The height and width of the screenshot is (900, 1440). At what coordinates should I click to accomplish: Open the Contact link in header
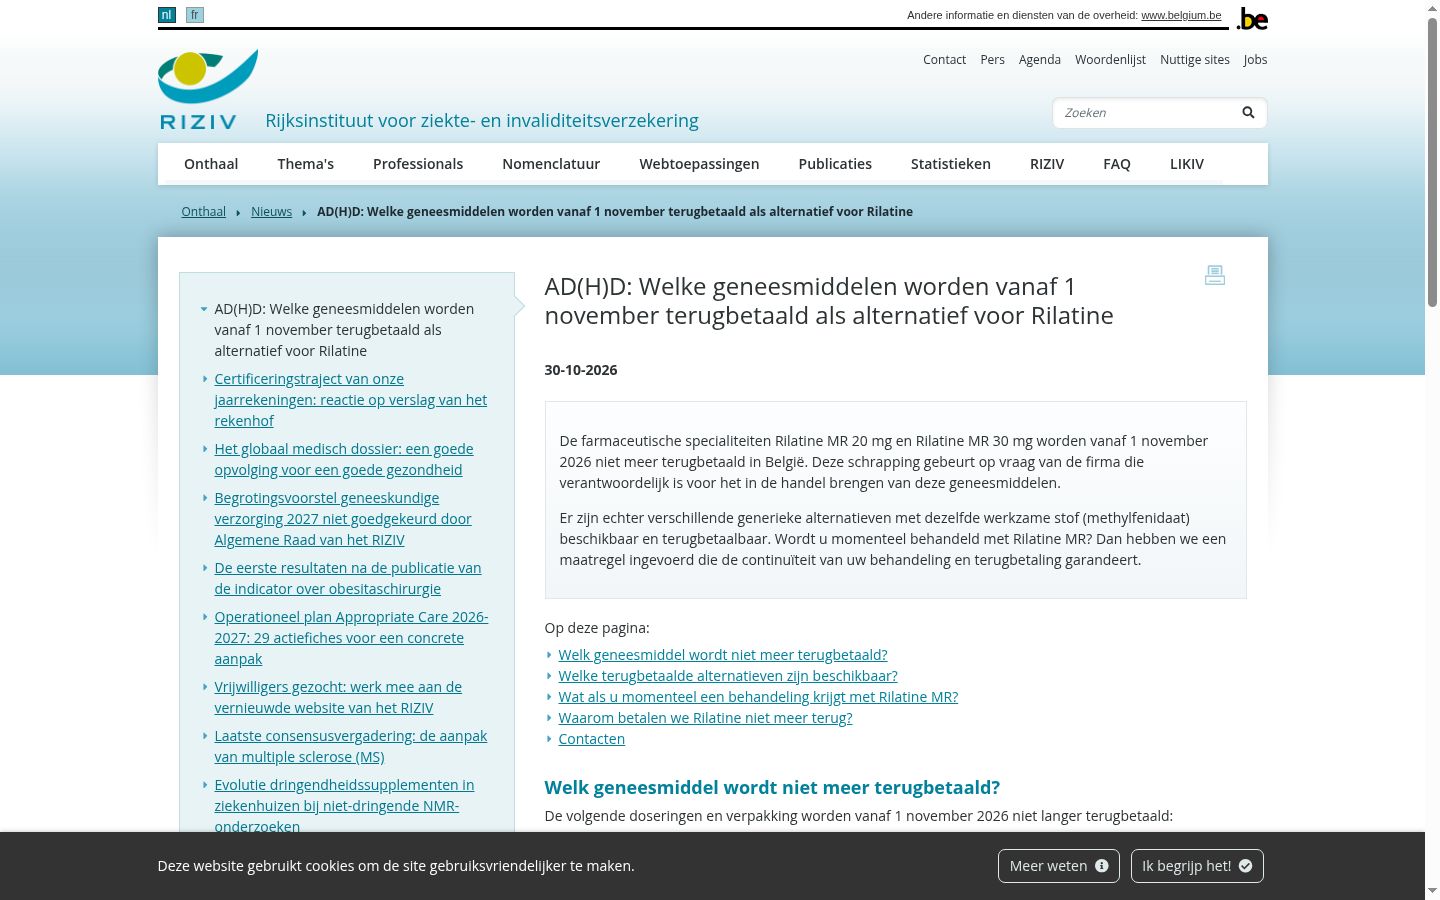[x=944, y=60]
